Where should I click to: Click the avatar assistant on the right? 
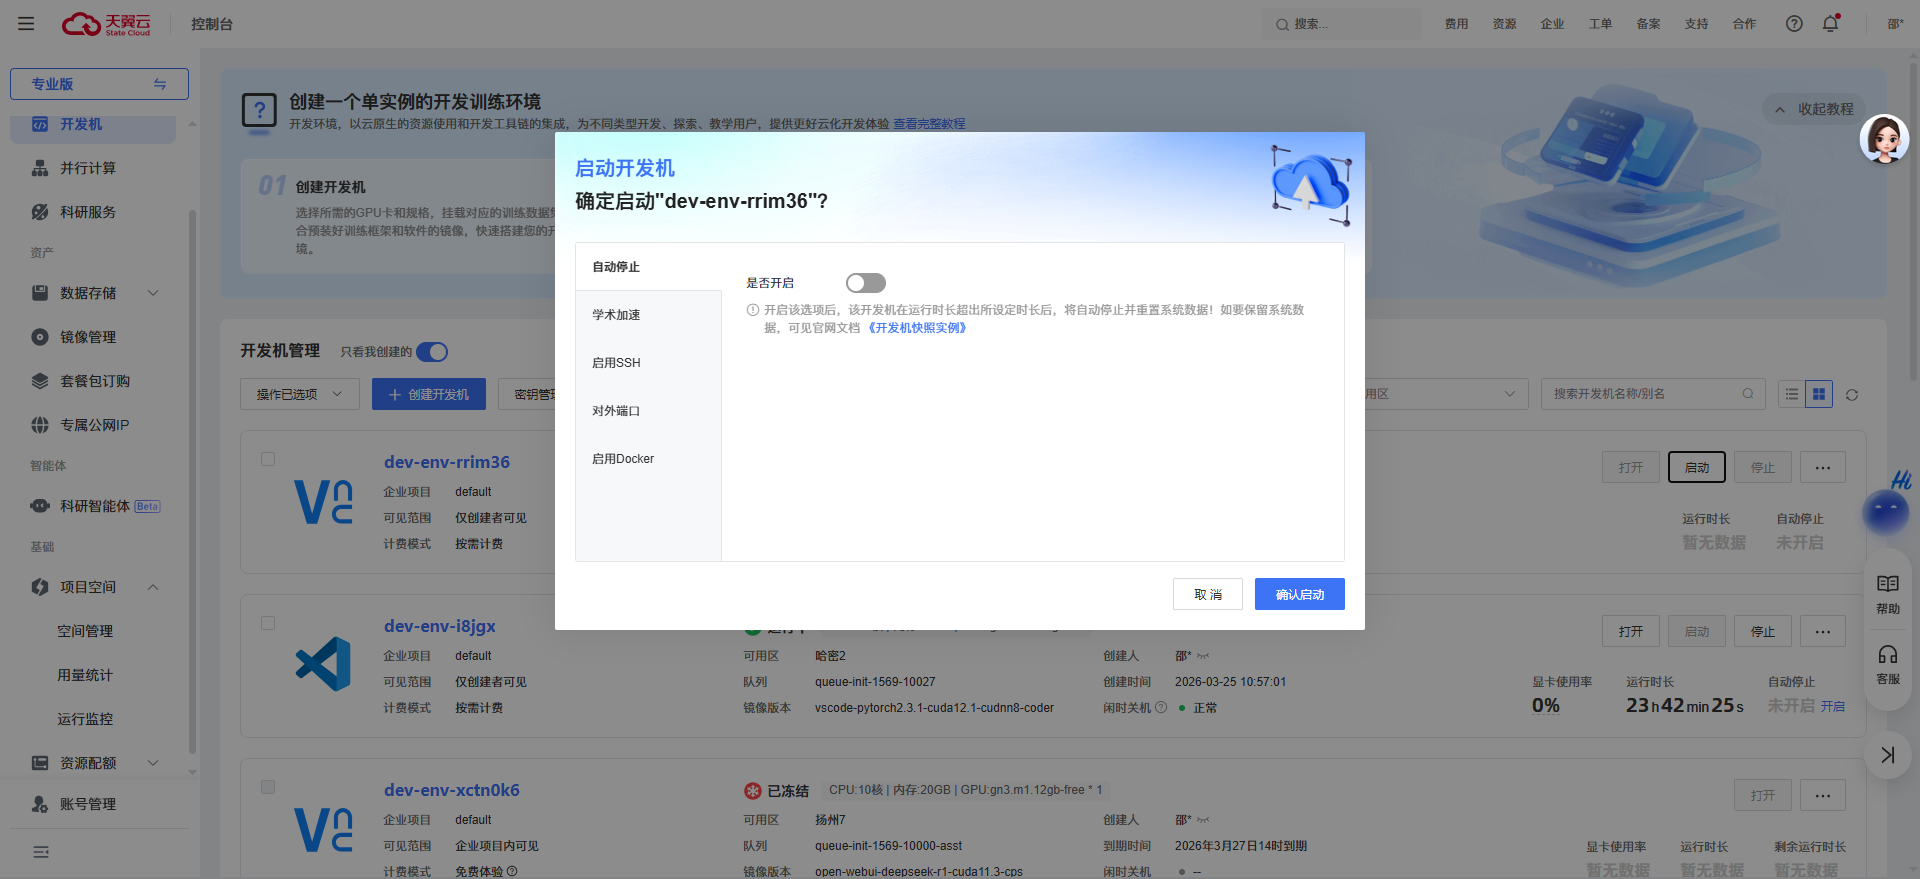pyautogui.click(x=1885, y=139)
